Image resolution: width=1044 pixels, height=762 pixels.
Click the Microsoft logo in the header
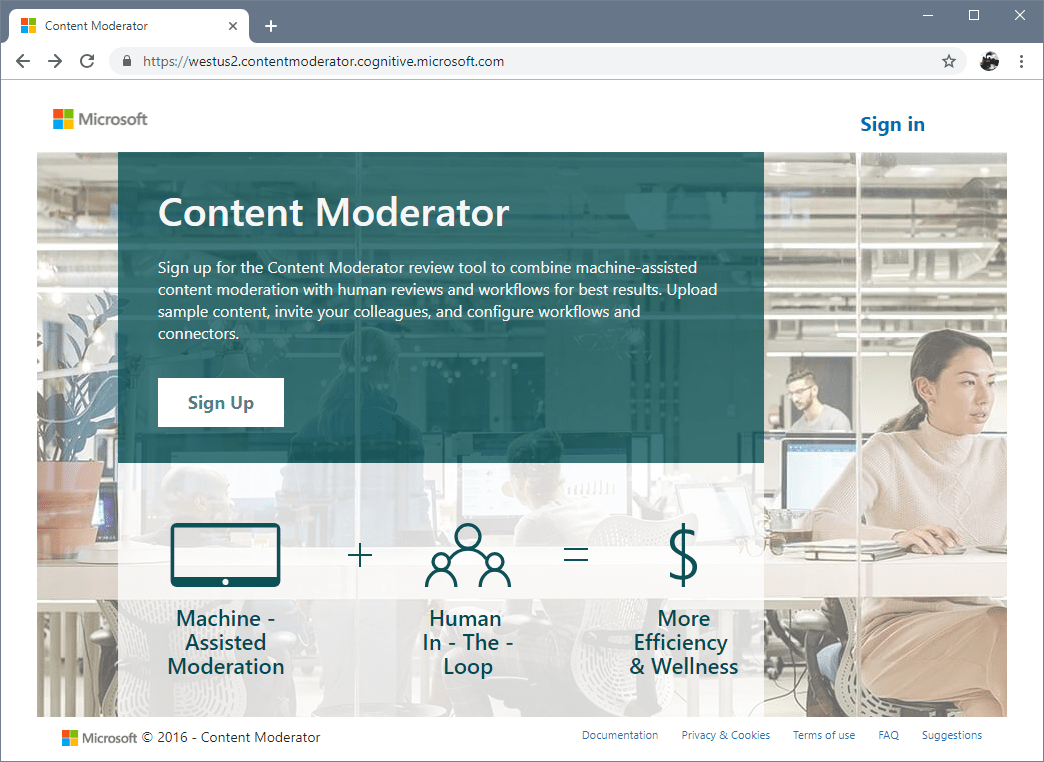(101, 119)
